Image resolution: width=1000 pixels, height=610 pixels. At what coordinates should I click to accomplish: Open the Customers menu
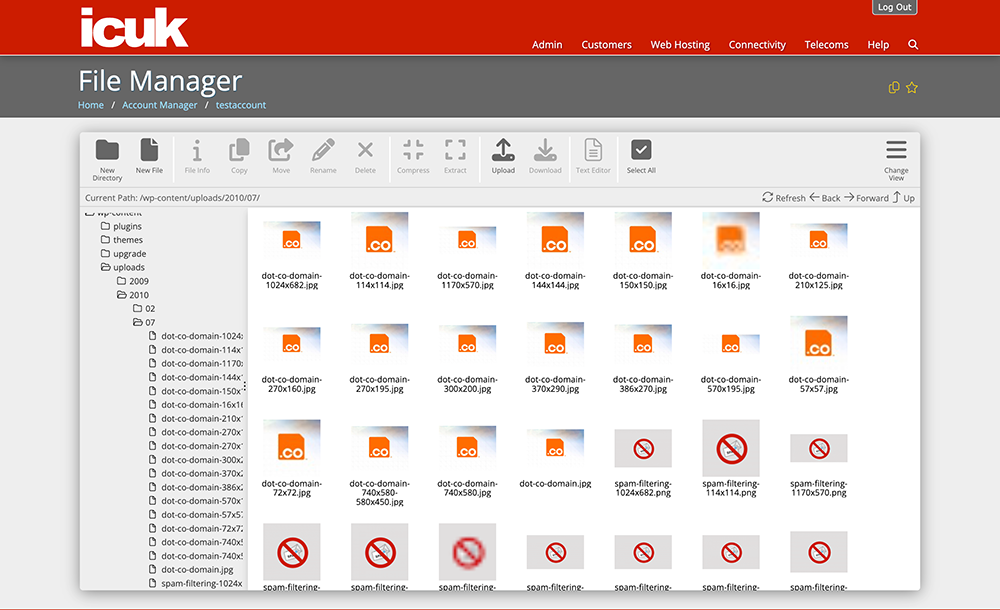coord(607,45)
